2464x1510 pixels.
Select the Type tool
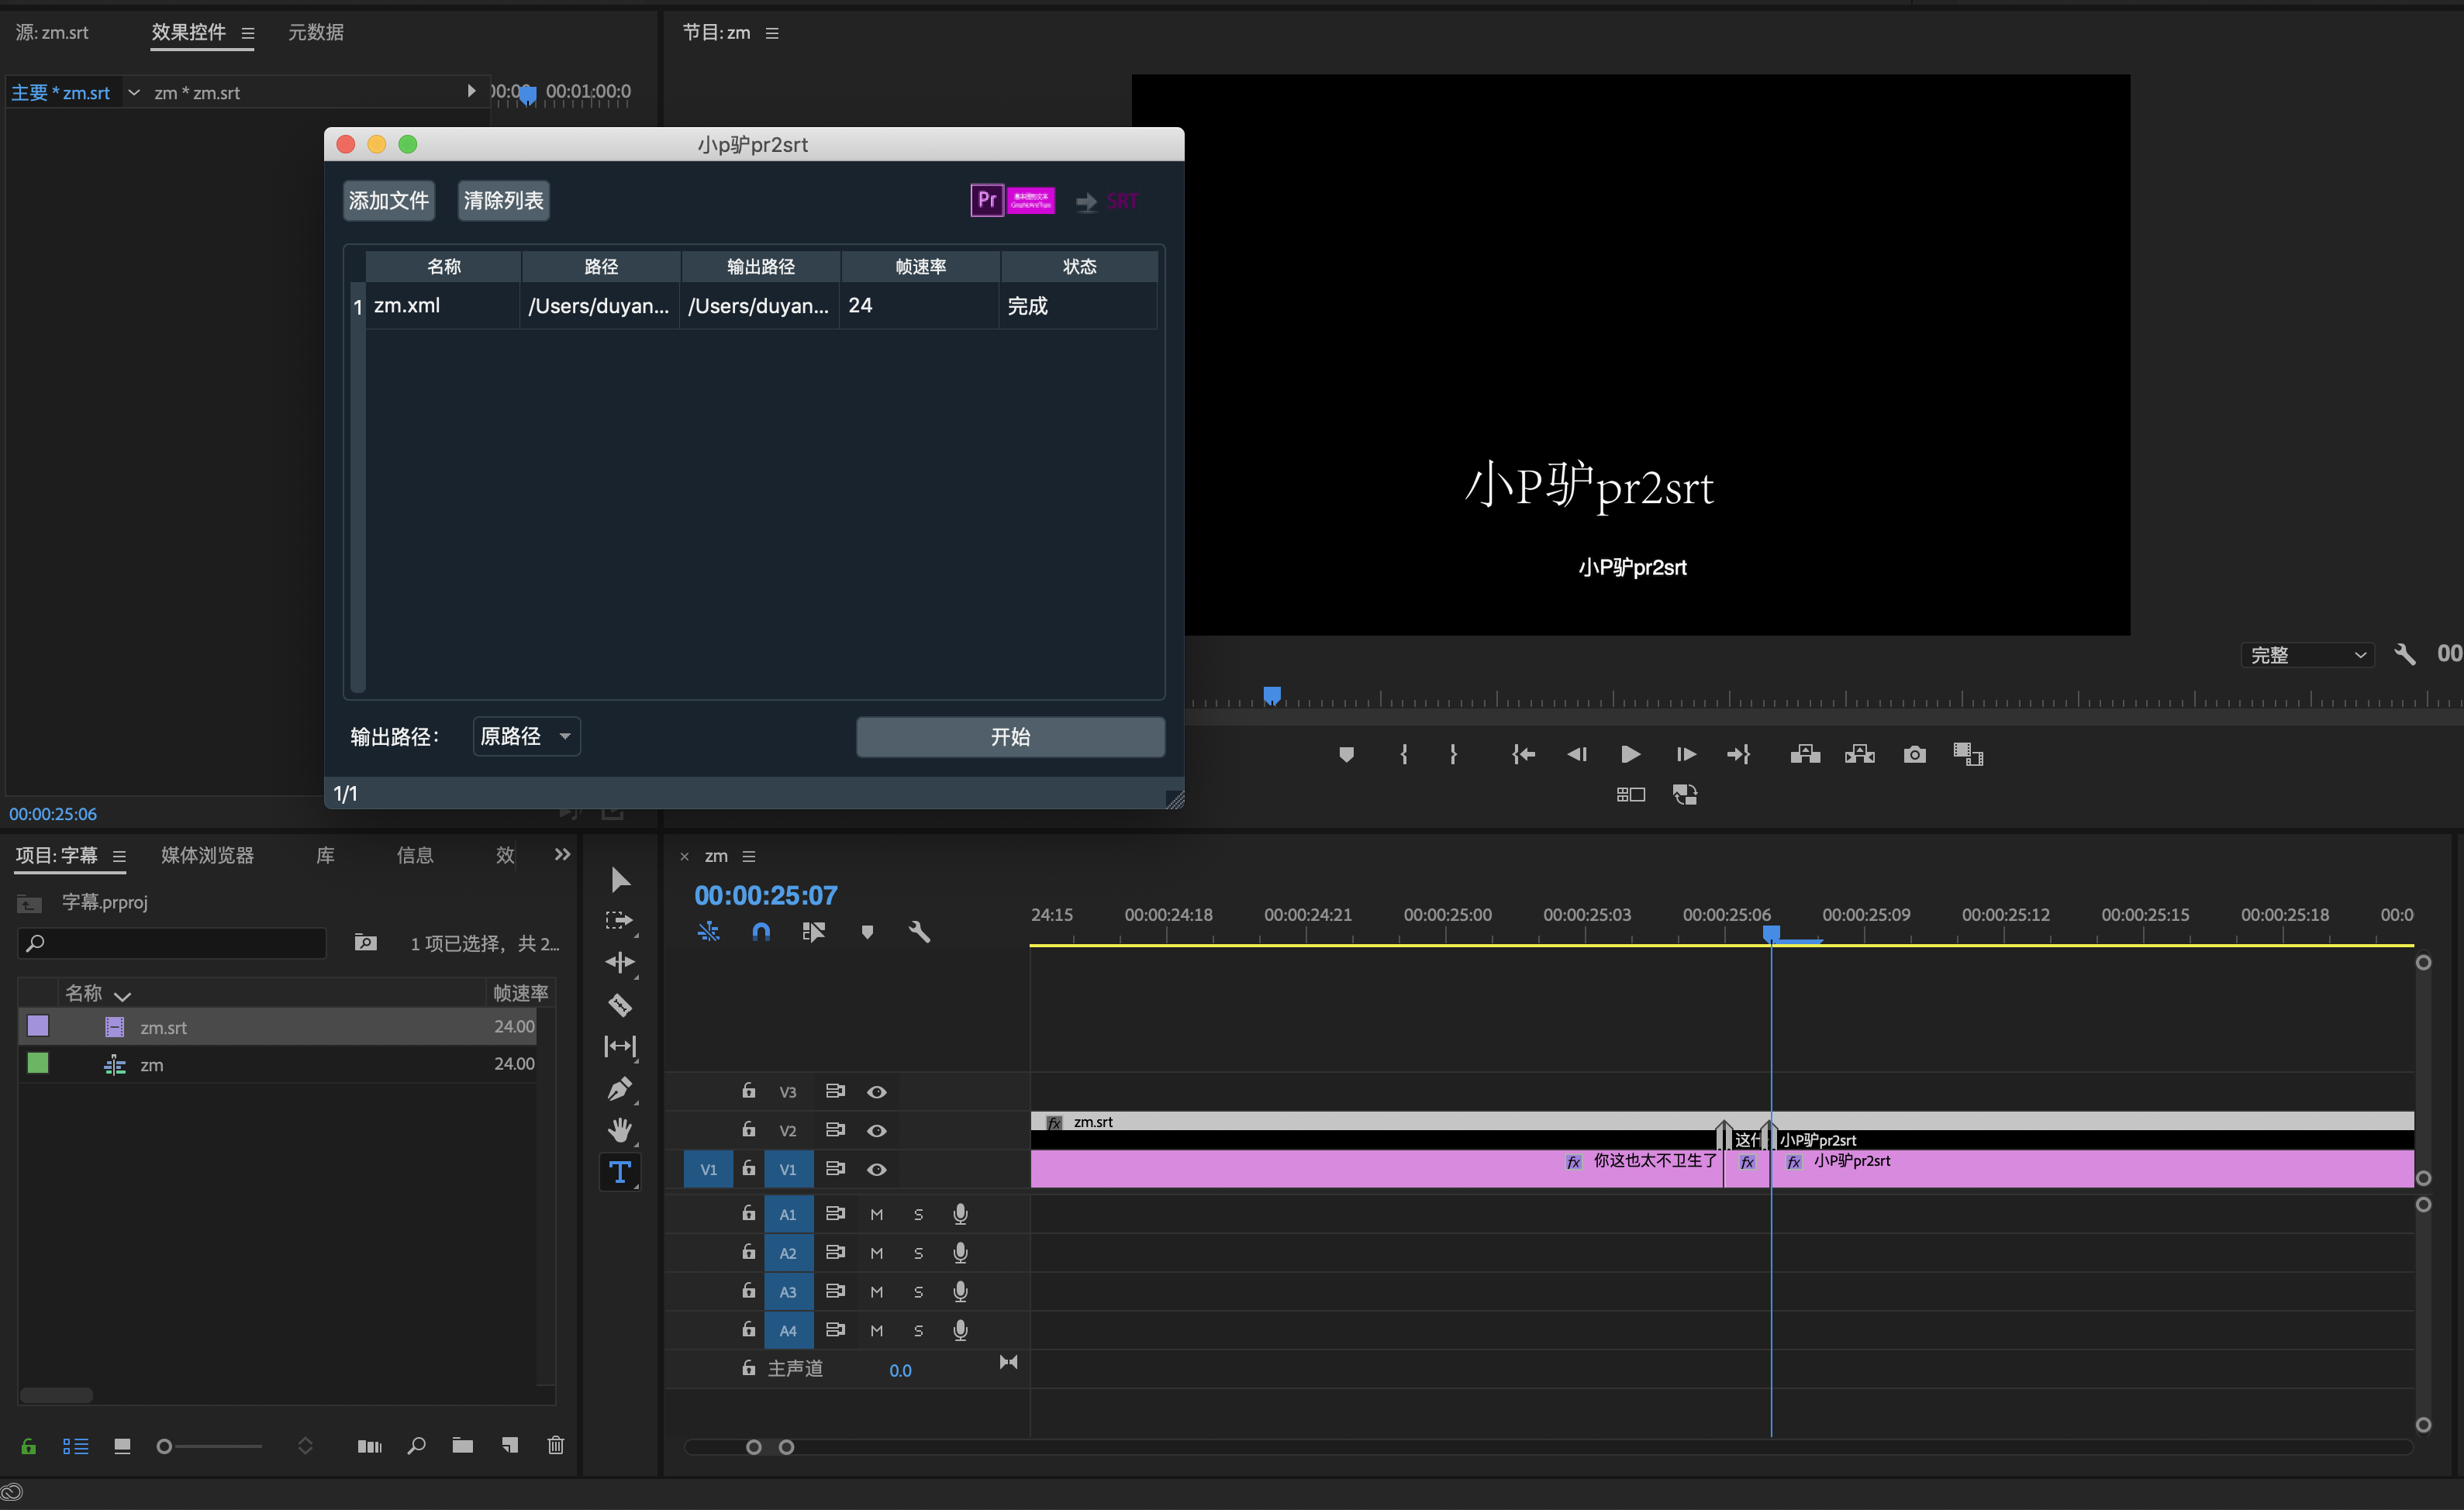[620, 1172]
